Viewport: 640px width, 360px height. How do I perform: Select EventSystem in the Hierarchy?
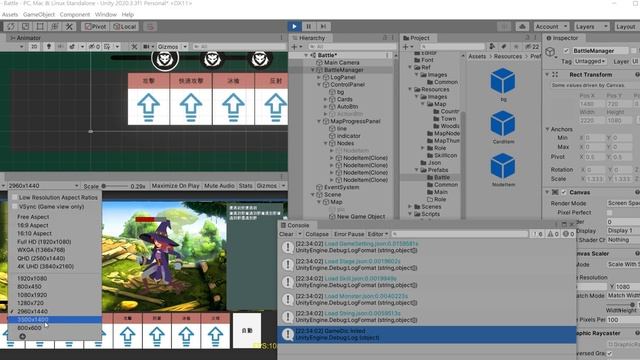click(x=341, y=187)
